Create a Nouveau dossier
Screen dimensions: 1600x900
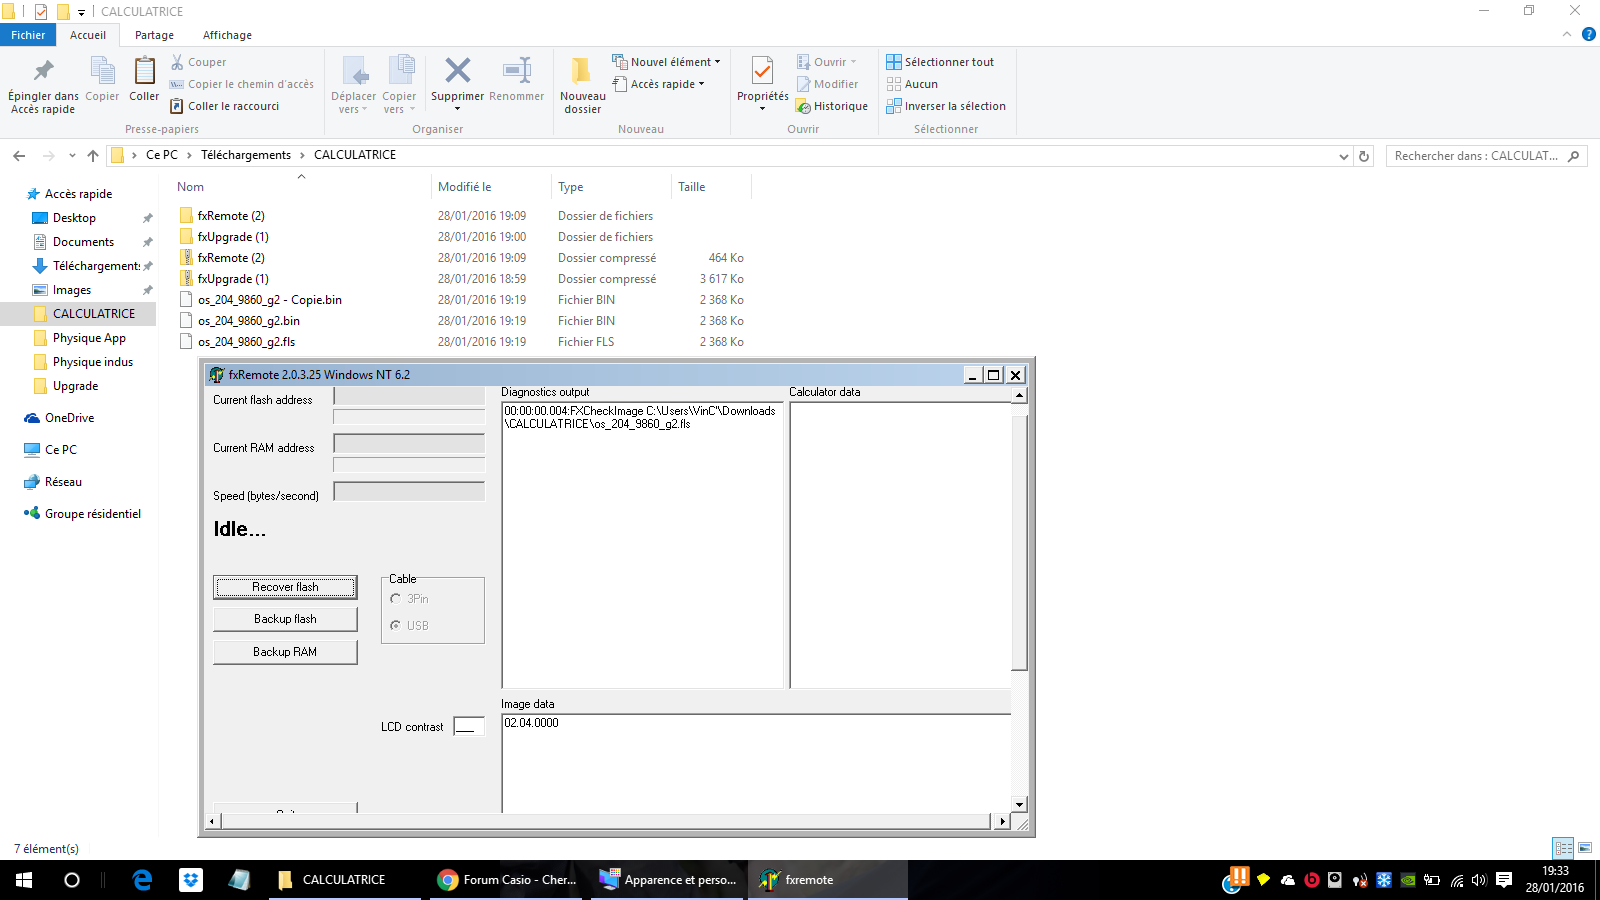click(582, 85)
